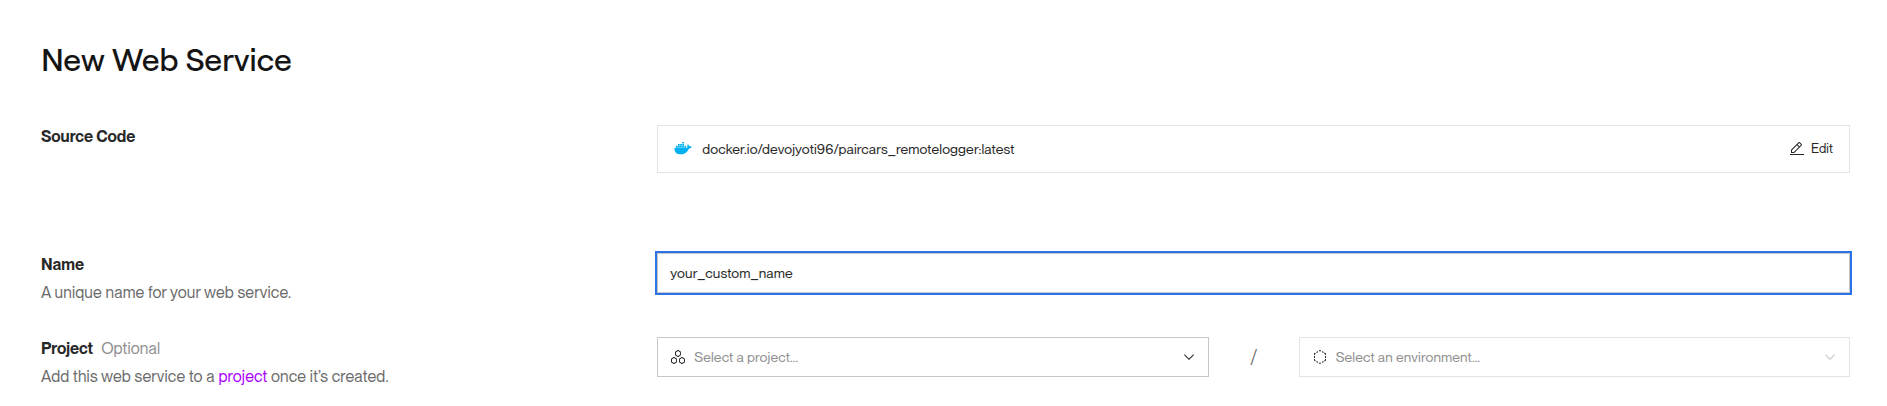This screenshot has width=1887, height=406.
Task: Click the environment dropdown chevron arrow
Action: 1829,357
